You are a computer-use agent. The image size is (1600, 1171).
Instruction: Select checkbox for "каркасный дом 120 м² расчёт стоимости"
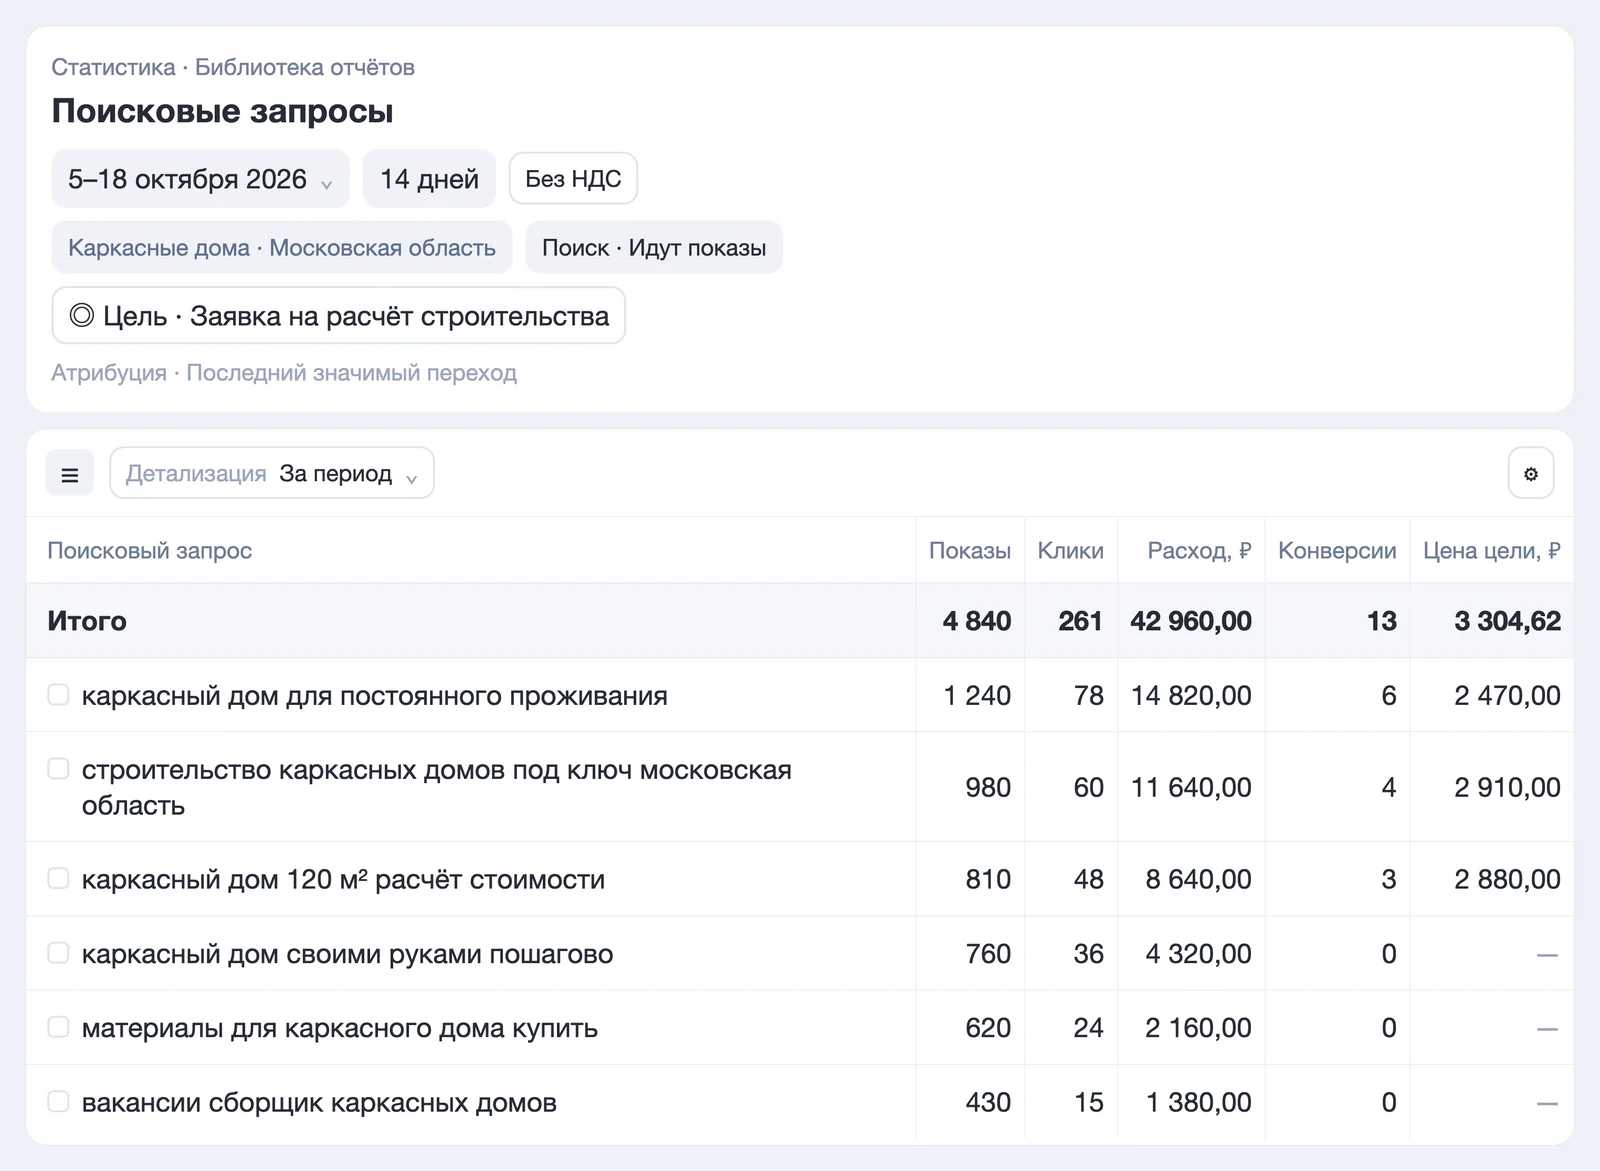[x=59, y=879]
